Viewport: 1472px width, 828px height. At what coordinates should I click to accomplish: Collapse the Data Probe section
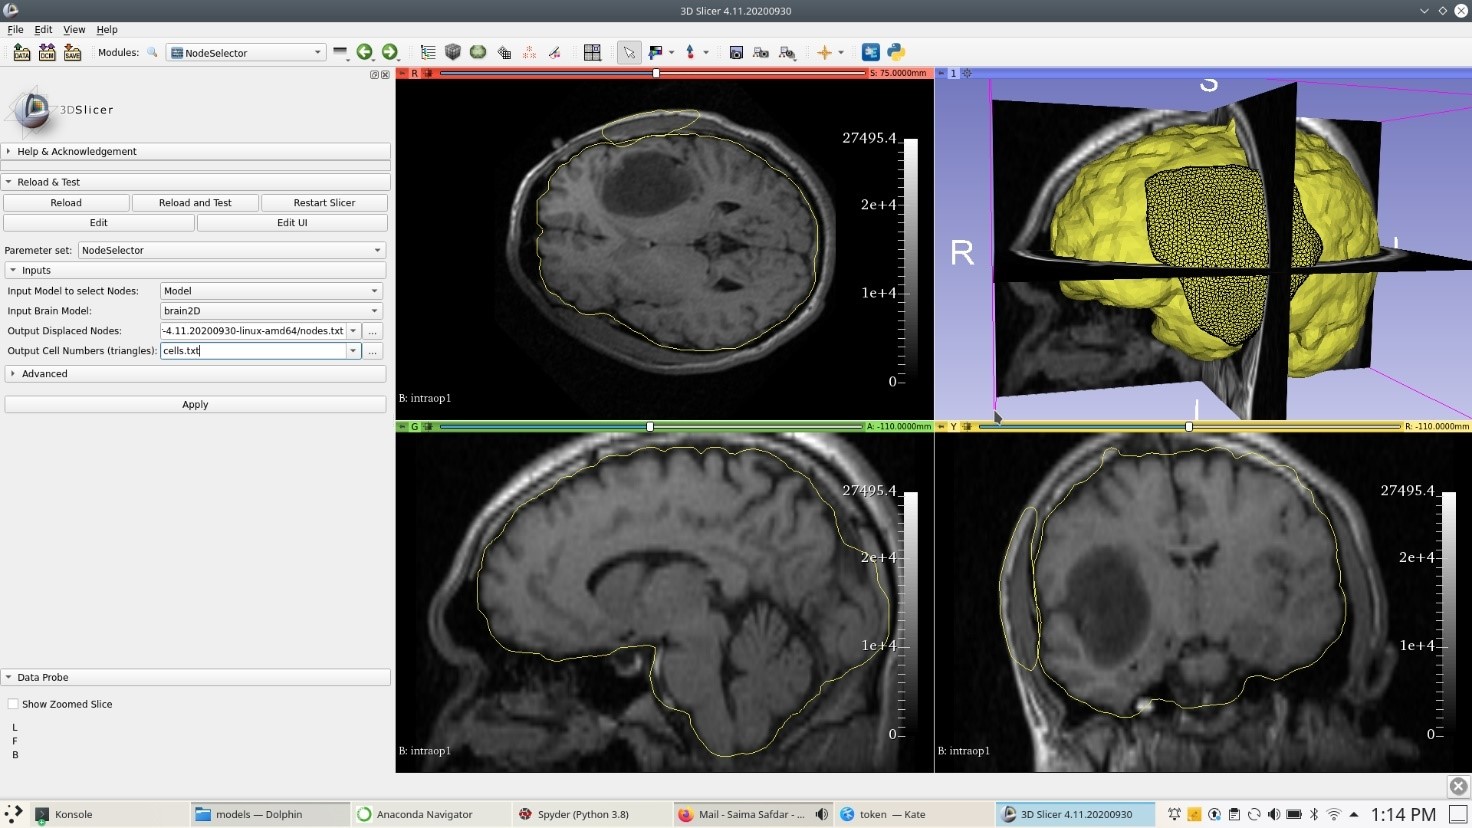pos(195,677)
